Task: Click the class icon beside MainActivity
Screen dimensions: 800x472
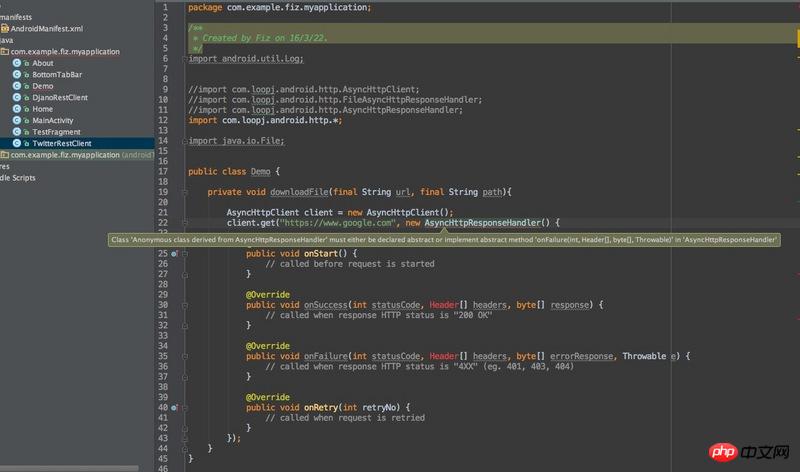Action: click(17, 120)
